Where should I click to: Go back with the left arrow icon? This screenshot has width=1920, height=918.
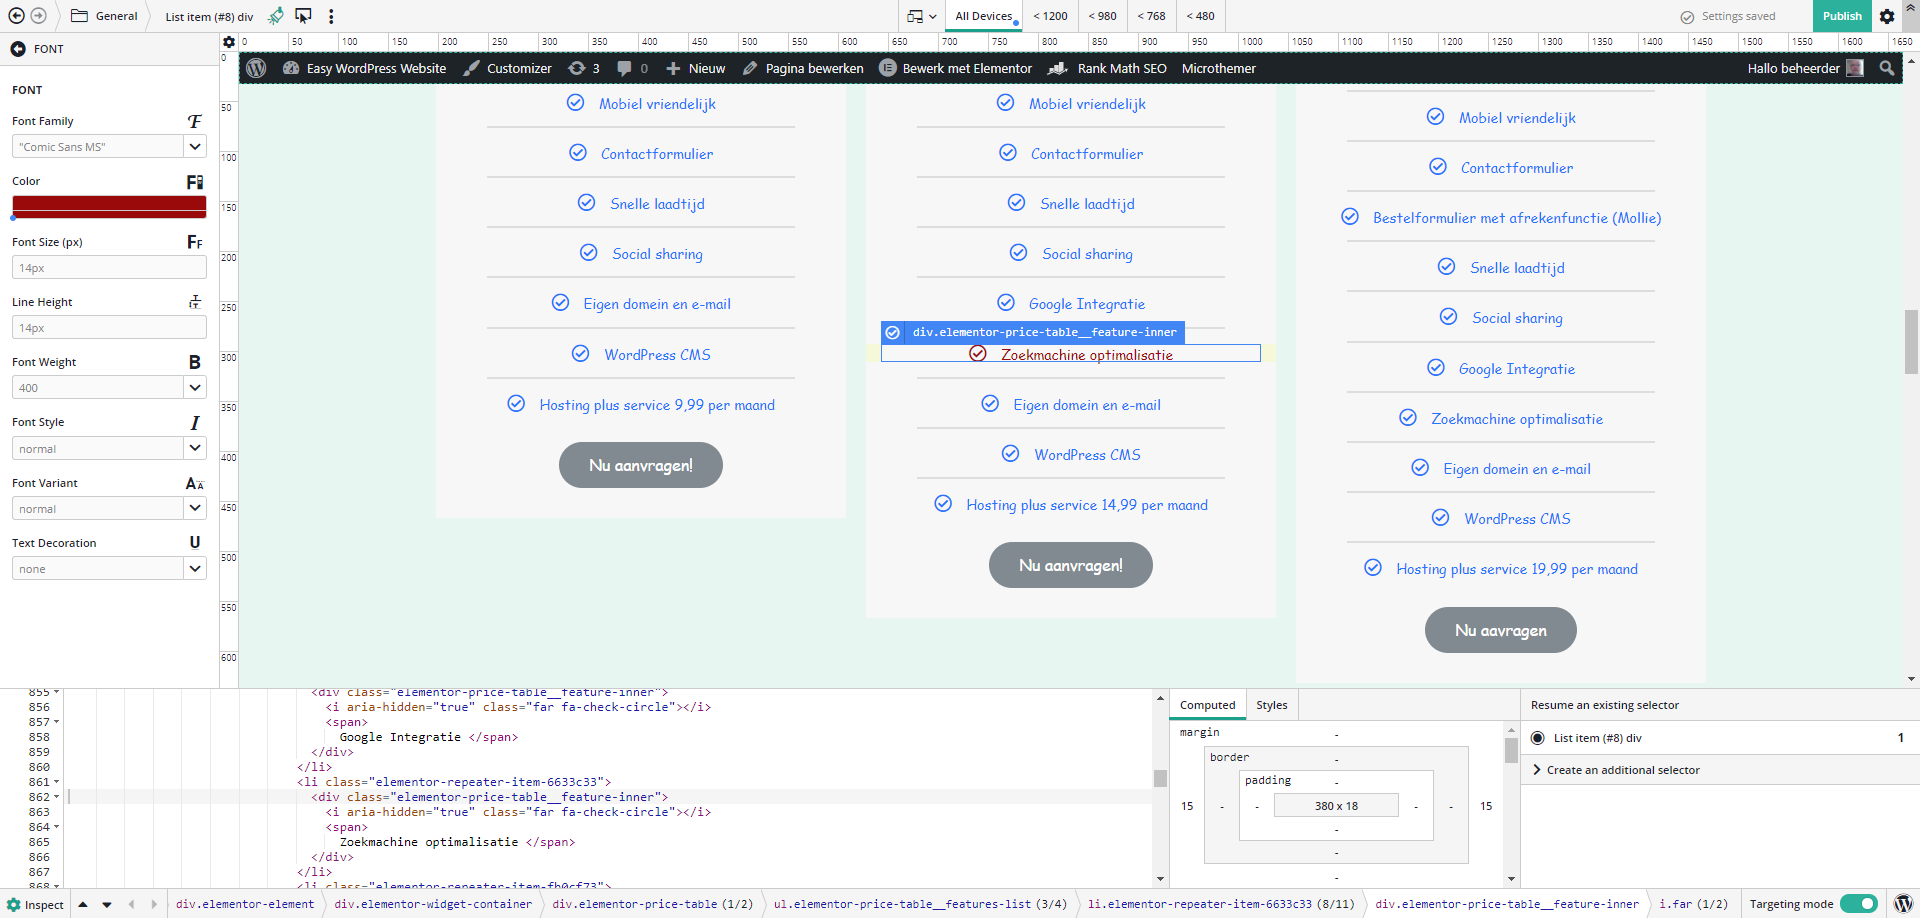coord(17,16)
